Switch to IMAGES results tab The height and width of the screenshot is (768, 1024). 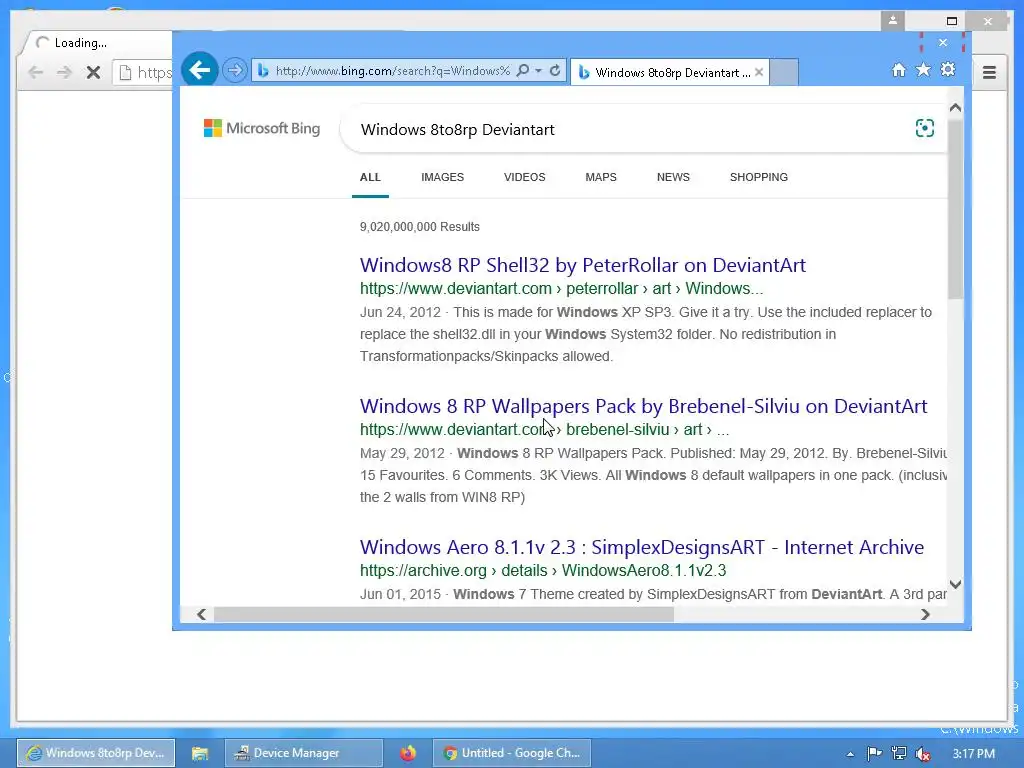pyautogui.click(x=442, y=177)
